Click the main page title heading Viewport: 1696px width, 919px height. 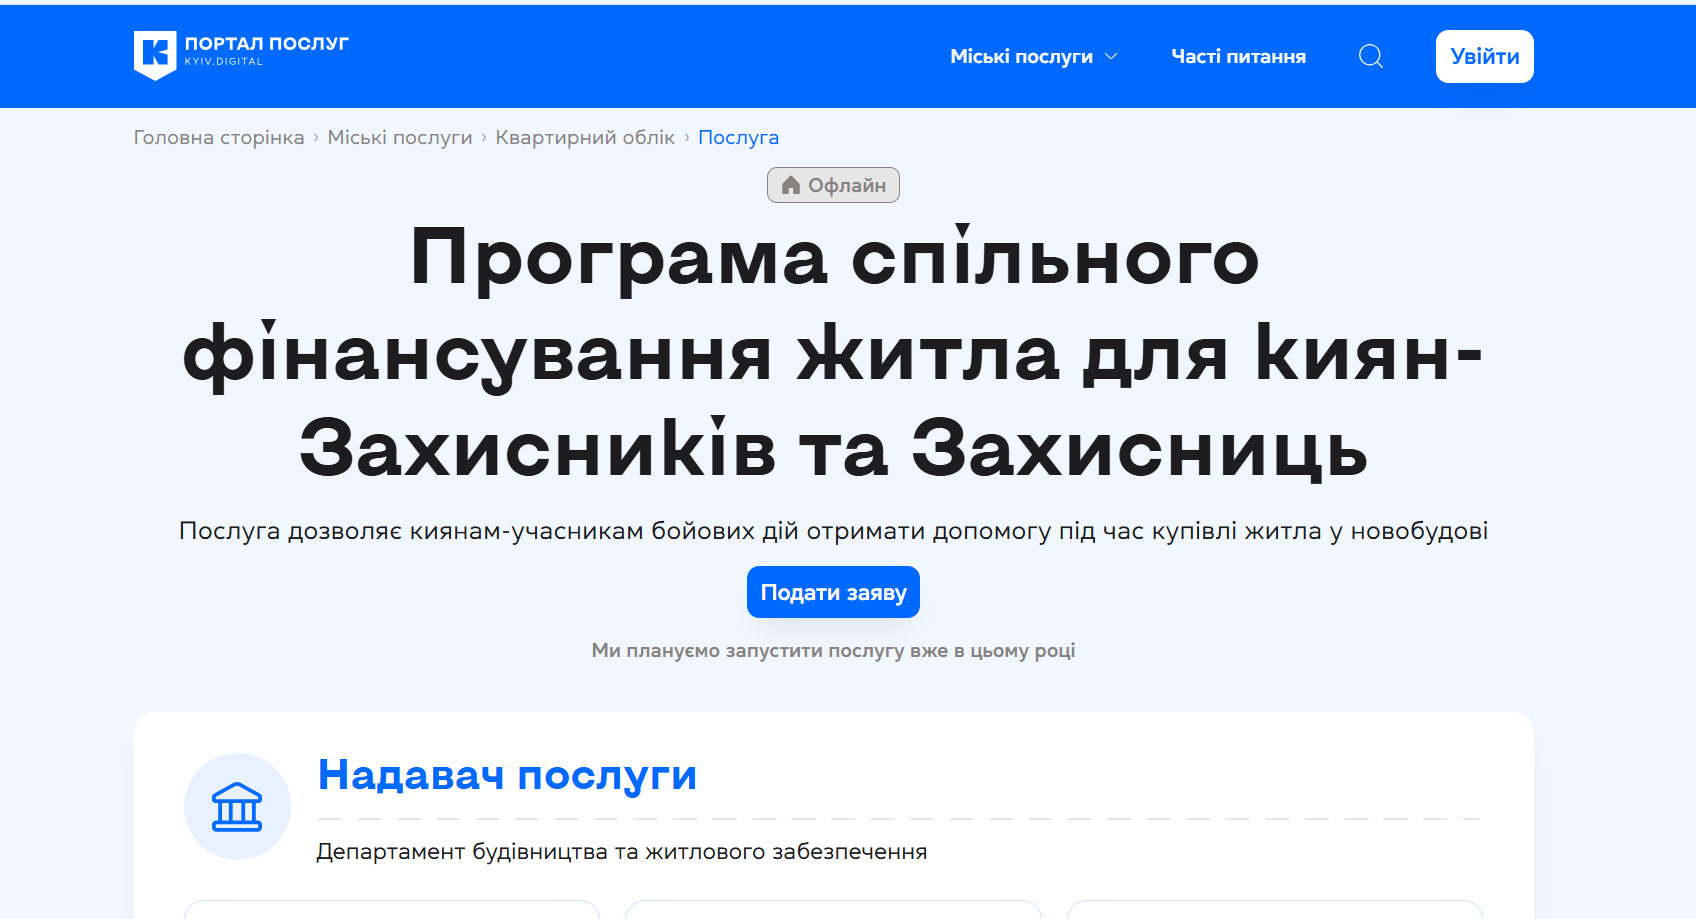(833, 352)
